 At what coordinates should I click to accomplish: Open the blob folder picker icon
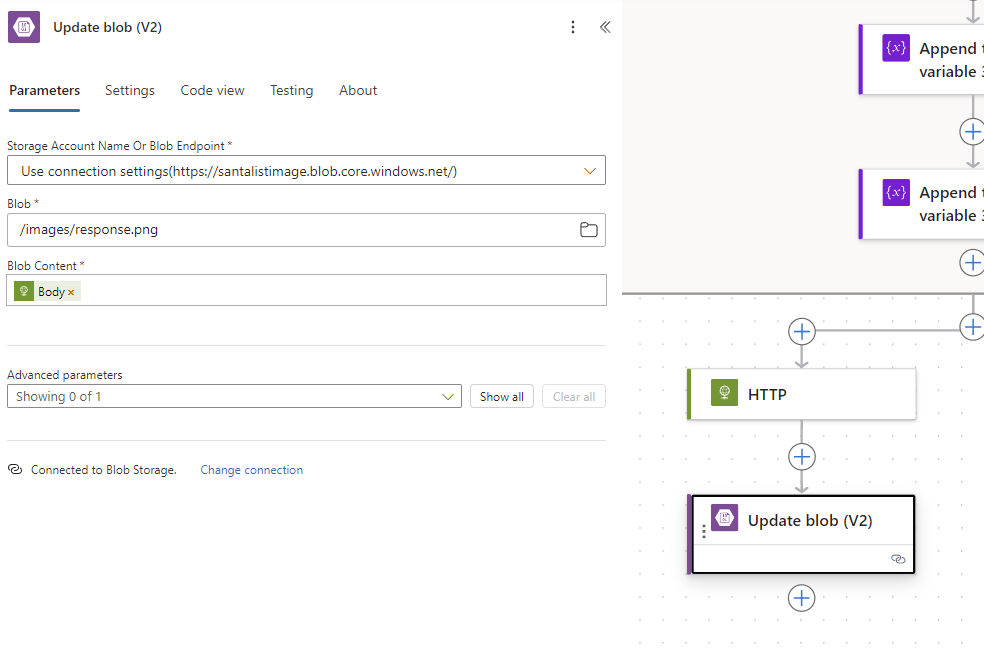(x=590, y=230)
